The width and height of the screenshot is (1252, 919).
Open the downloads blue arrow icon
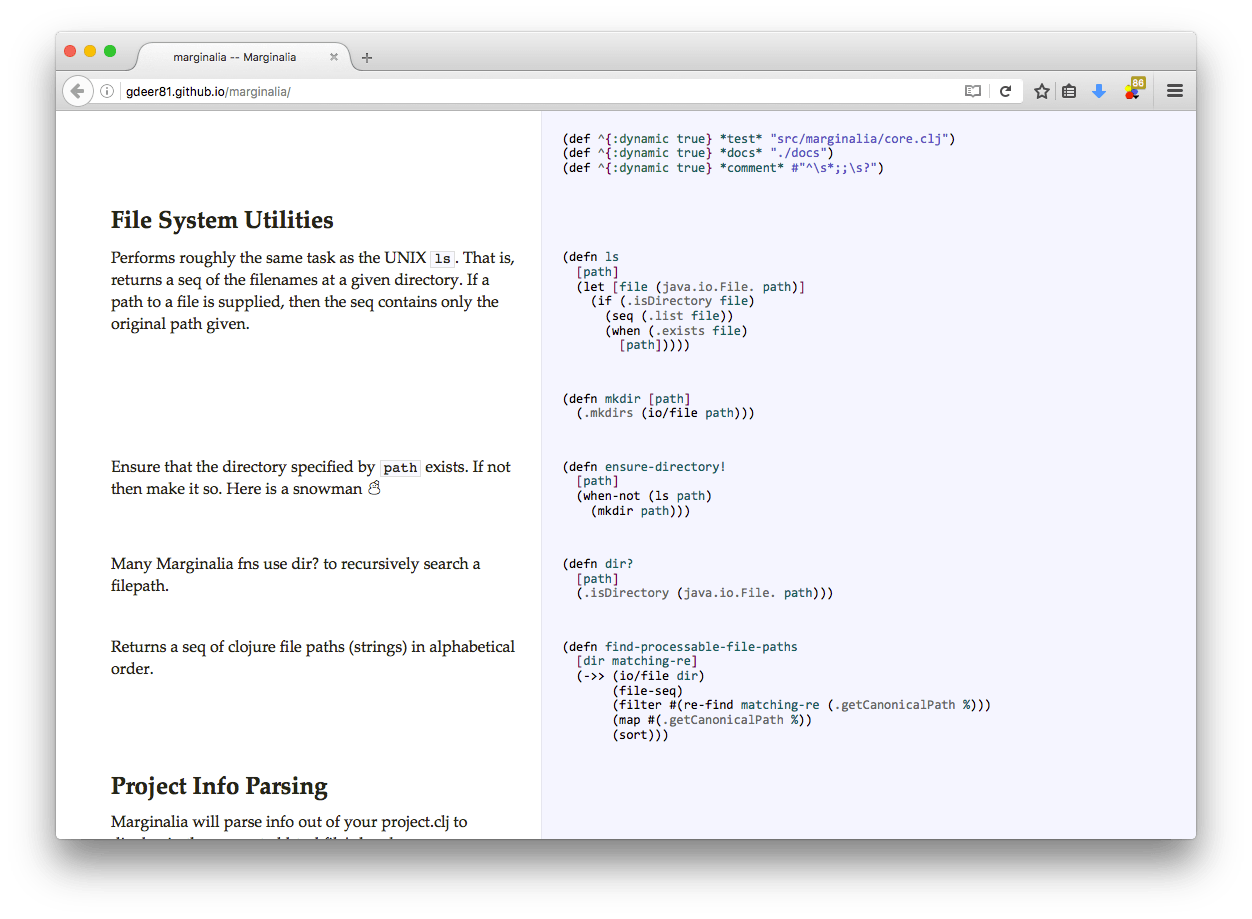[1099, 91]
